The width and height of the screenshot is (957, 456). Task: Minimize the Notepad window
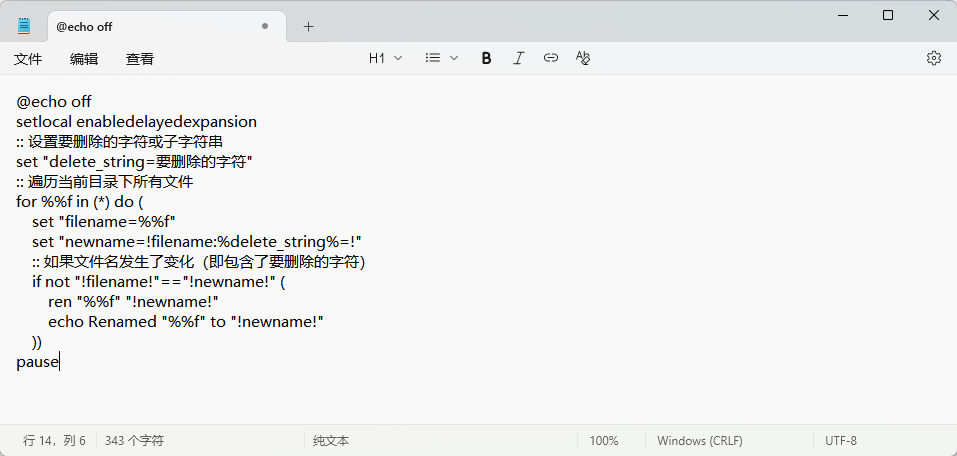843,15
